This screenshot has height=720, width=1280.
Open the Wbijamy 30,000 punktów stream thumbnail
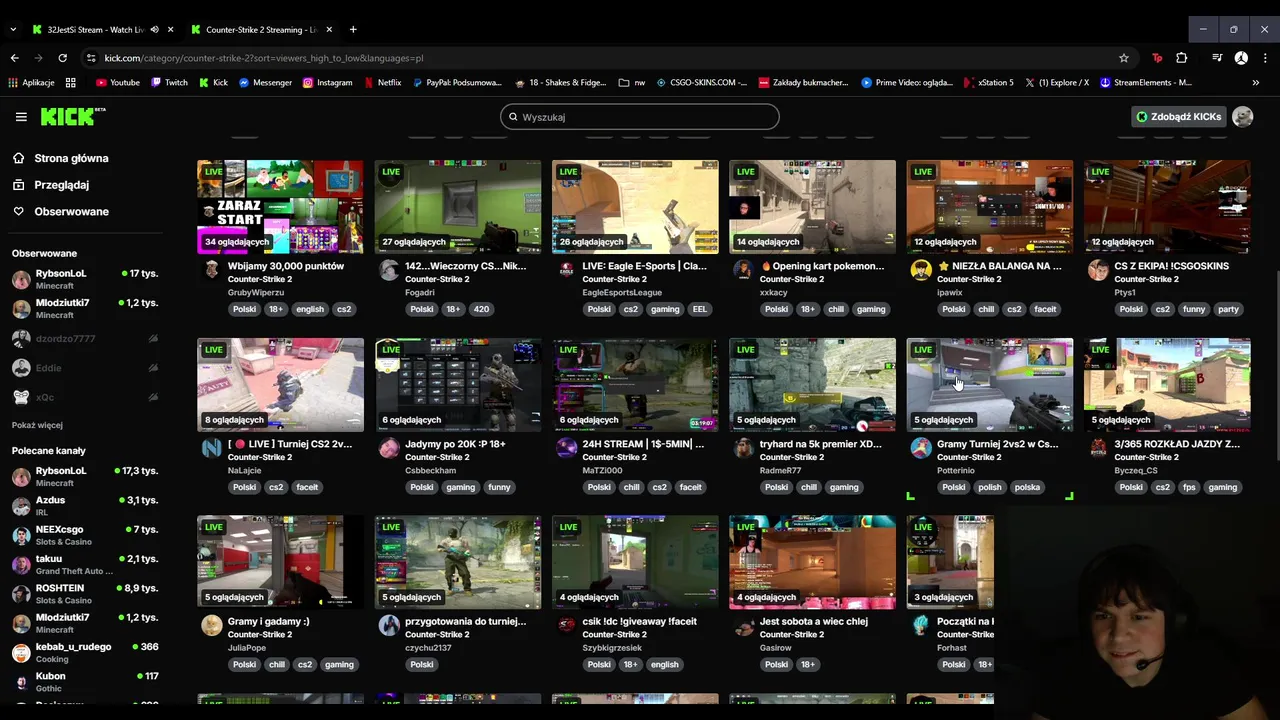(x=280, y=206)
